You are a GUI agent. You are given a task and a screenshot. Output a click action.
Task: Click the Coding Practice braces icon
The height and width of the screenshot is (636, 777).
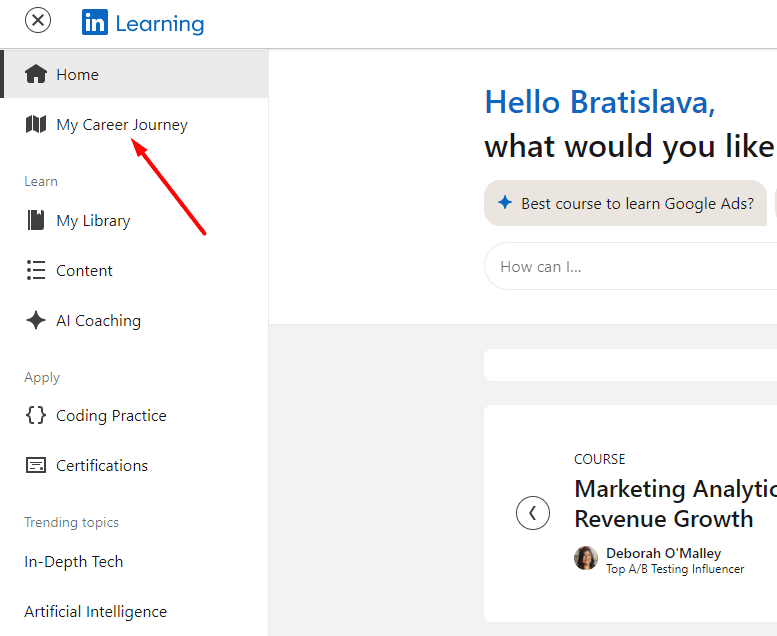tap(36, 415)
